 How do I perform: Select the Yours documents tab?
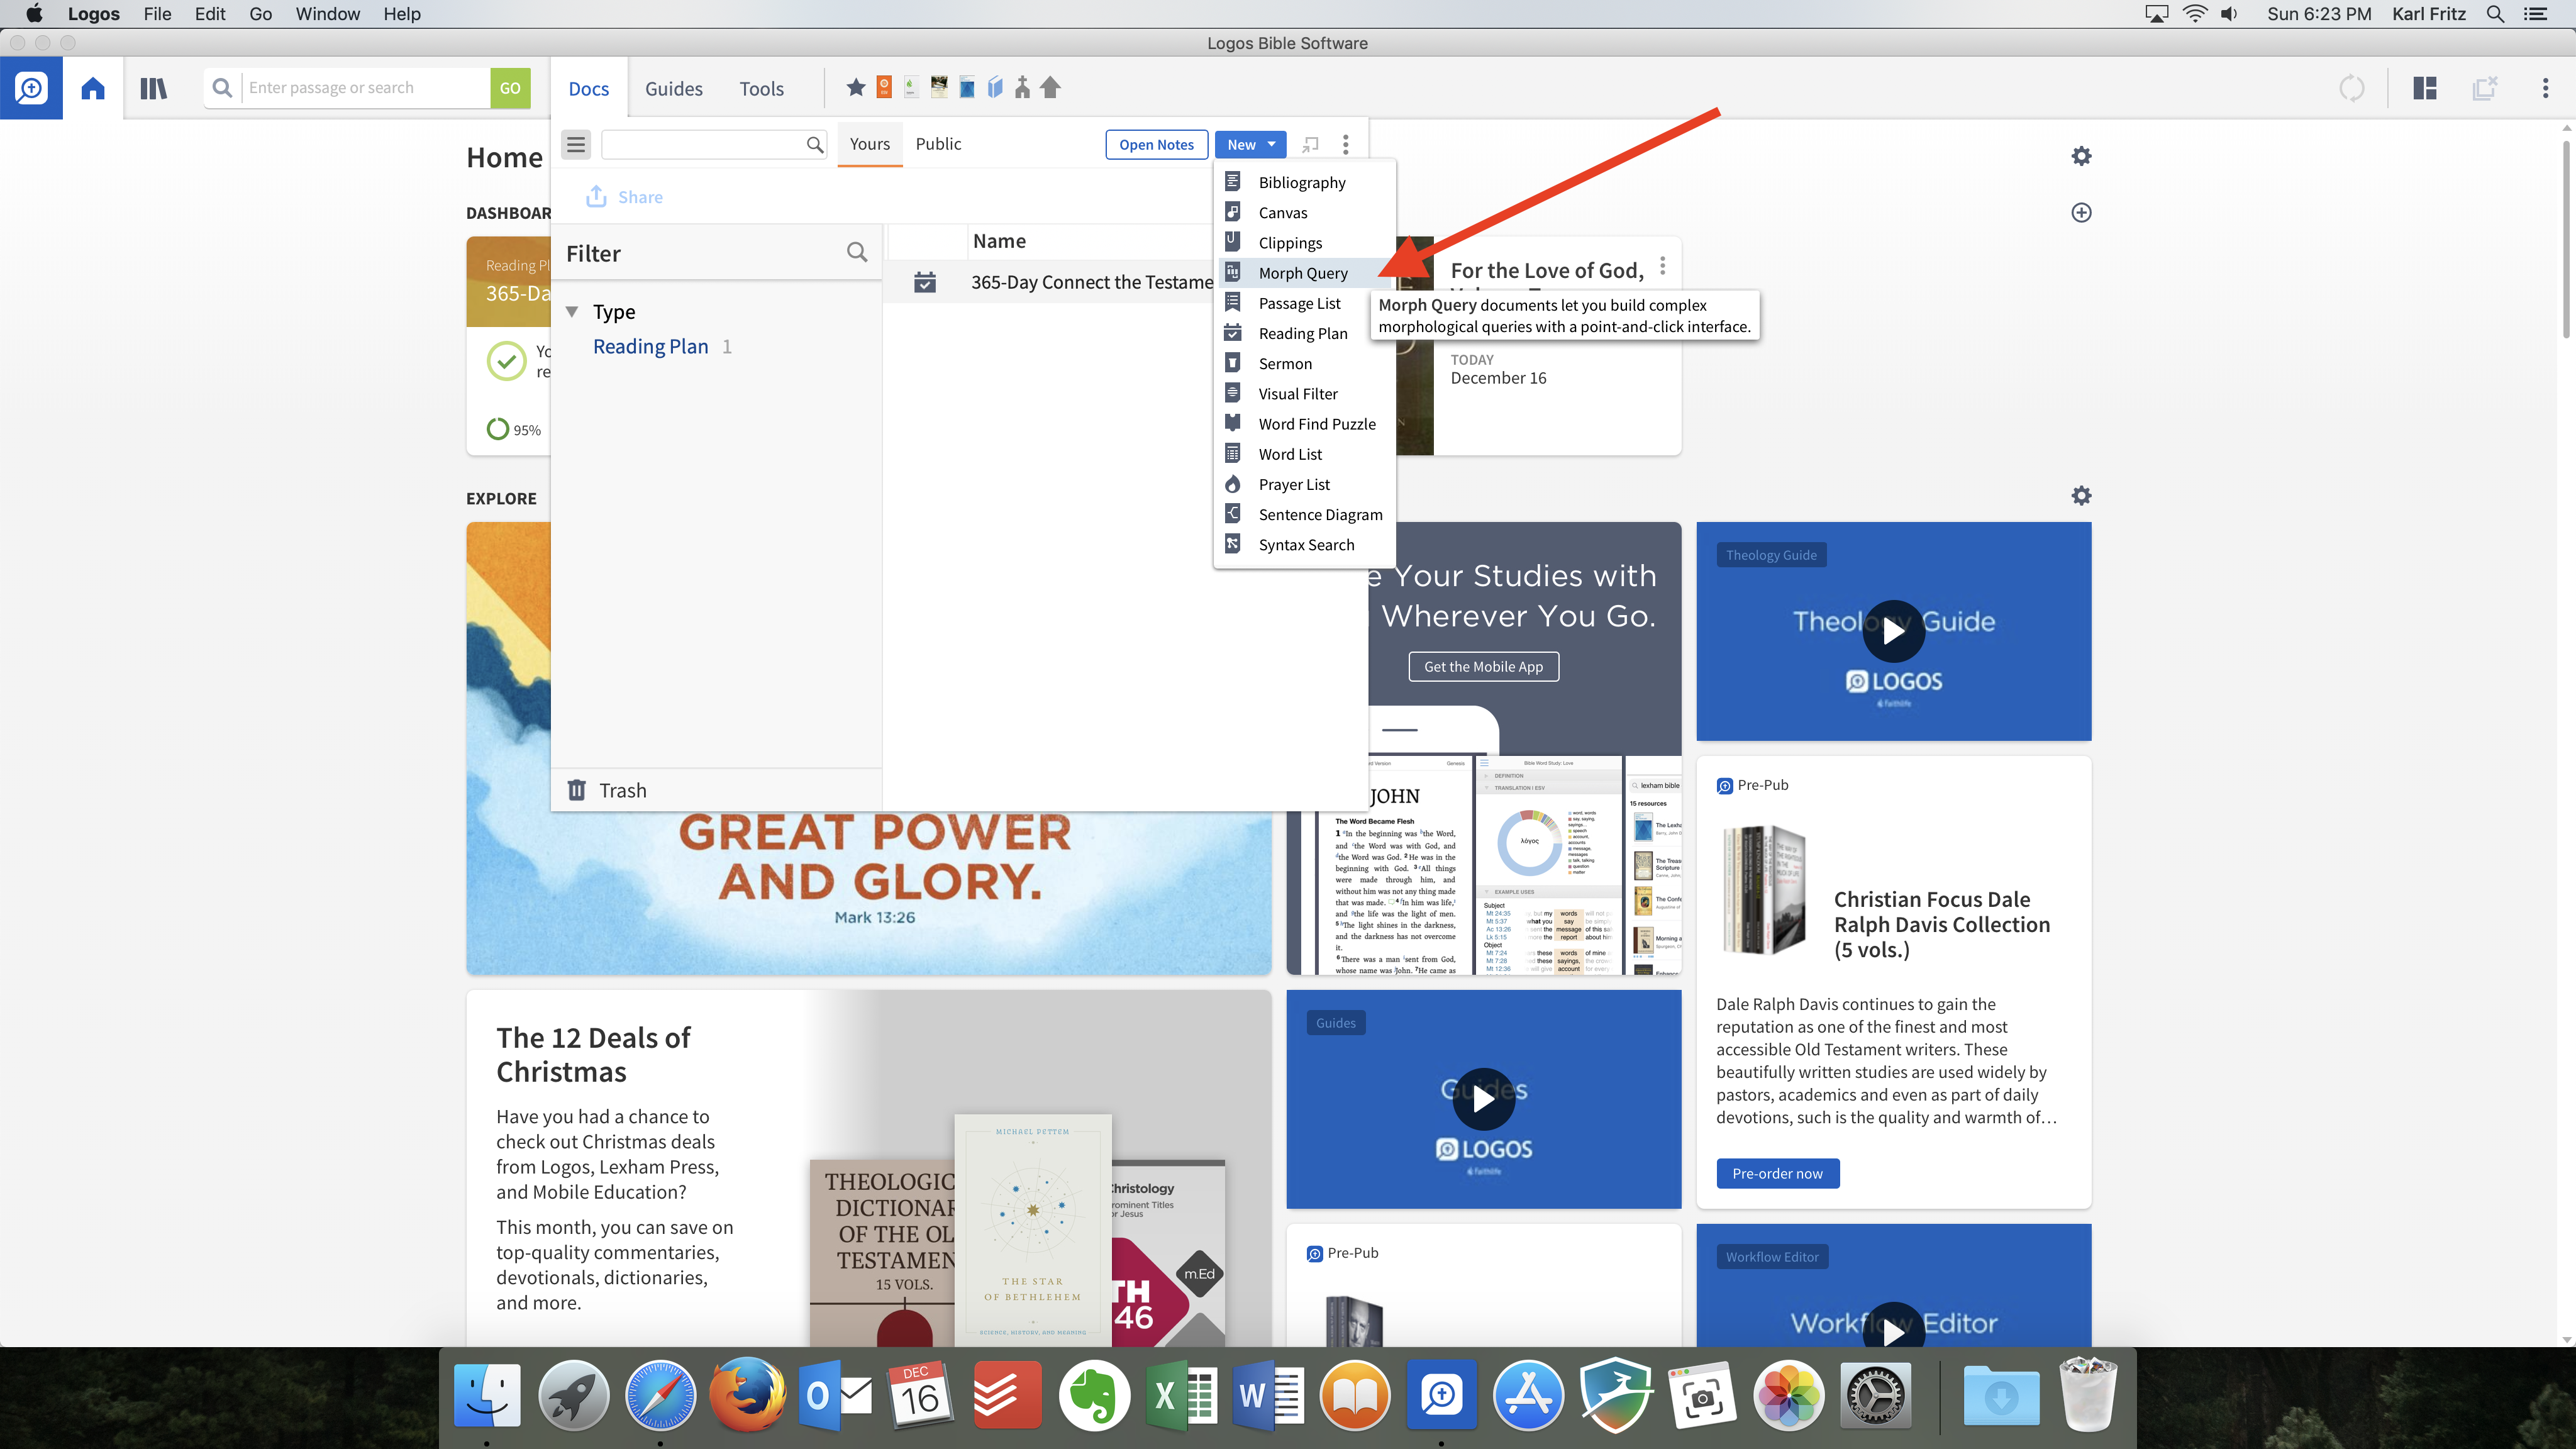[x=870, y=144]
